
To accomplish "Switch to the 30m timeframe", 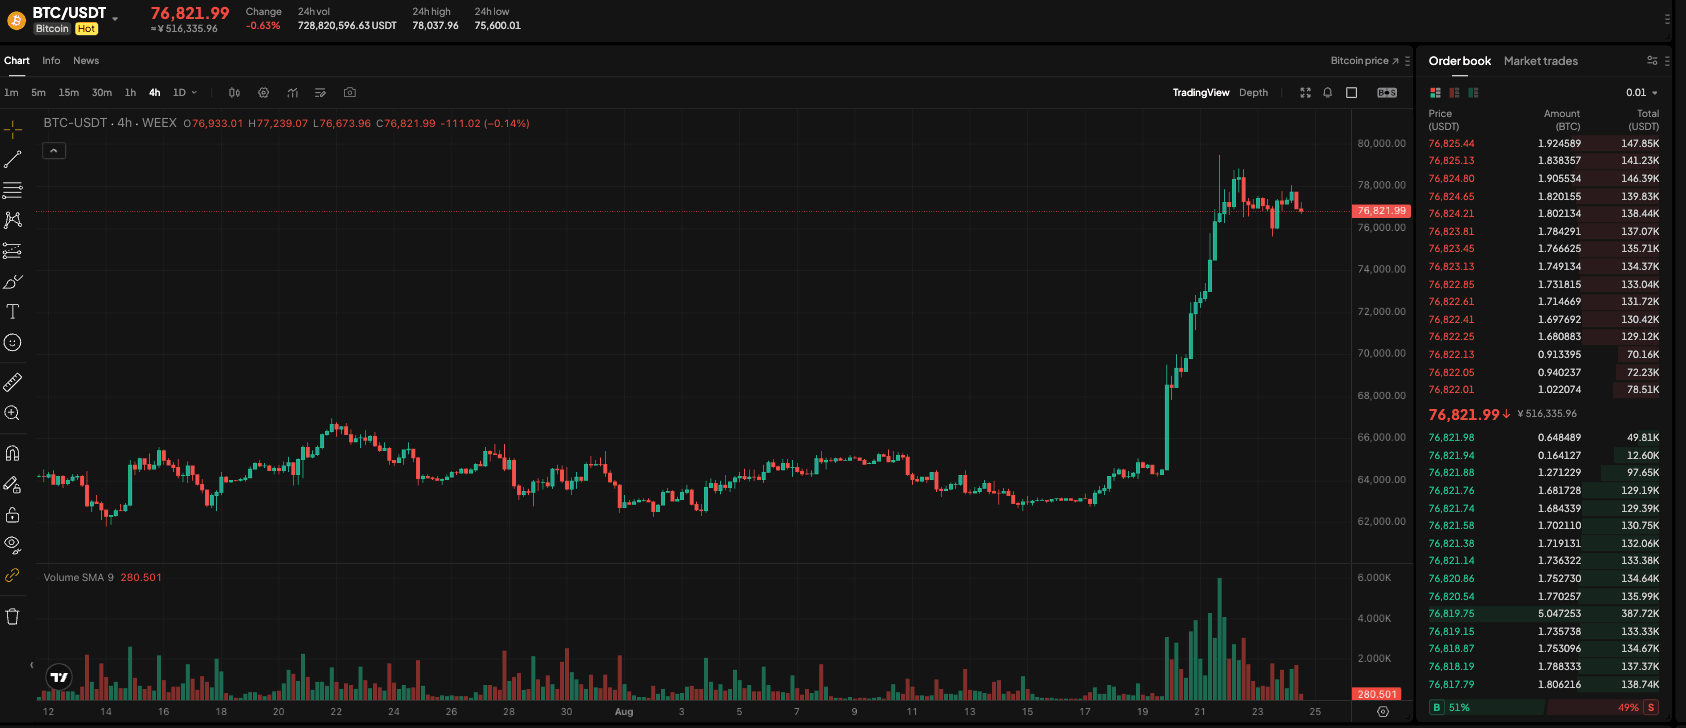I will pyautogui.click(x=102, y=92).
